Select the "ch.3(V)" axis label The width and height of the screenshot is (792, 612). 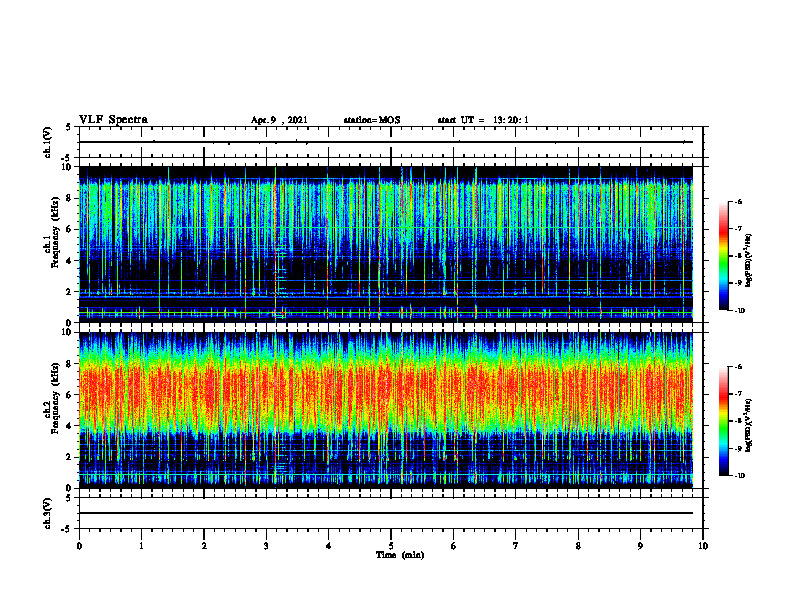48,513
